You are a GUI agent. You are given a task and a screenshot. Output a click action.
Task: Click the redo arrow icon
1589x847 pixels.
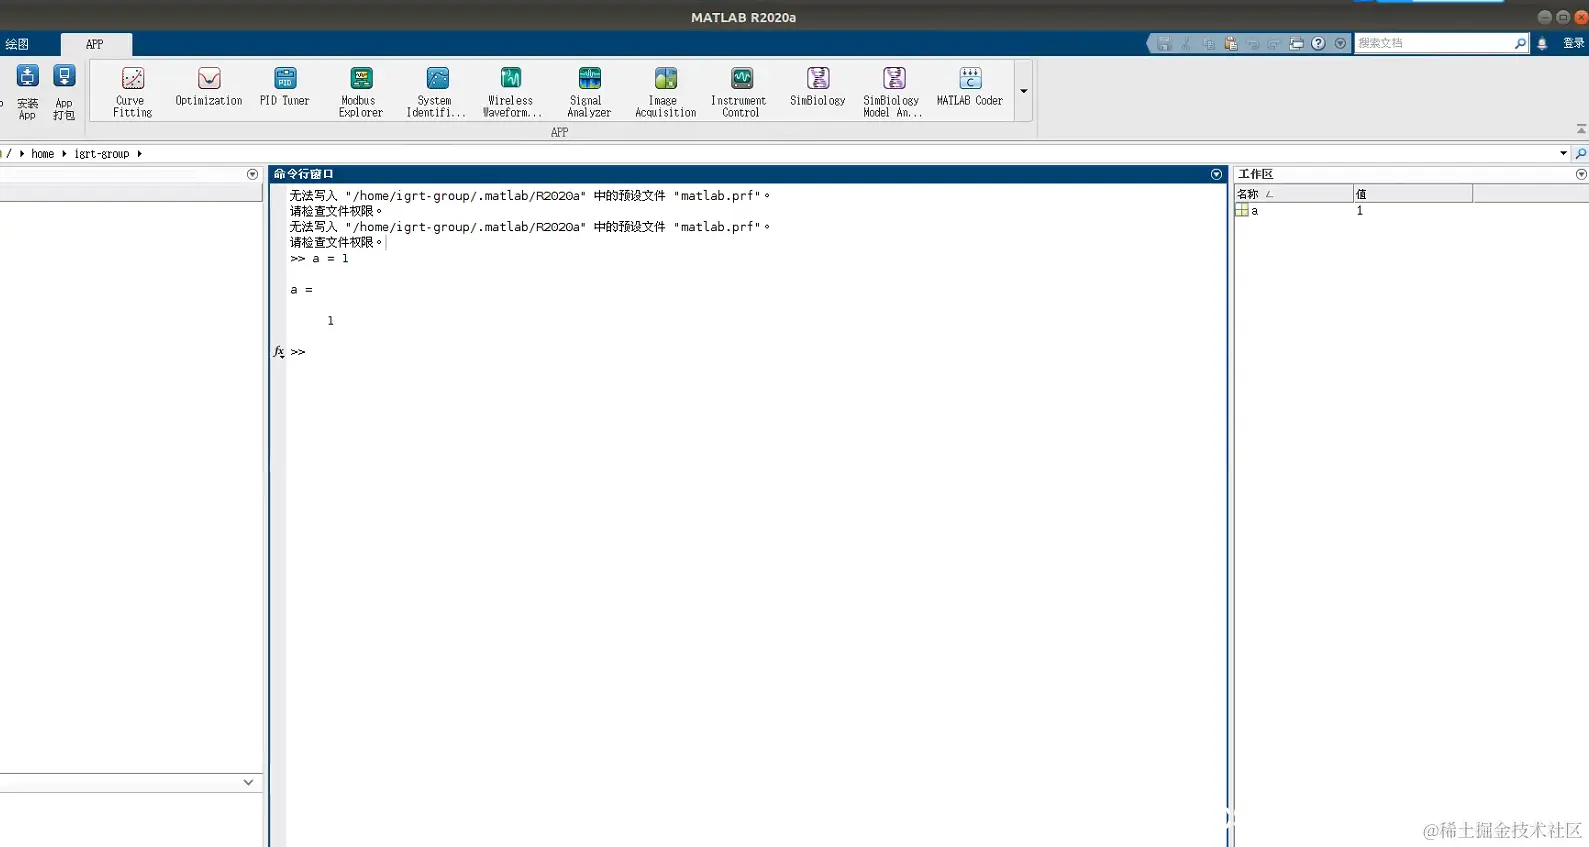coord(1274,43)
